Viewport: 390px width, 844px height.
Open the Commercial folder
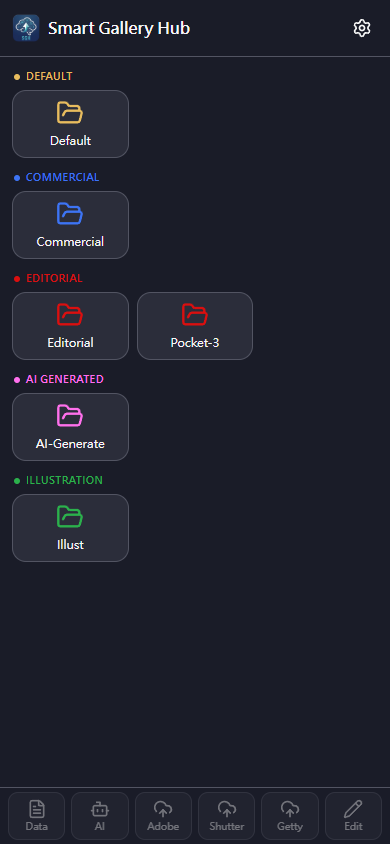pos(70,225)
